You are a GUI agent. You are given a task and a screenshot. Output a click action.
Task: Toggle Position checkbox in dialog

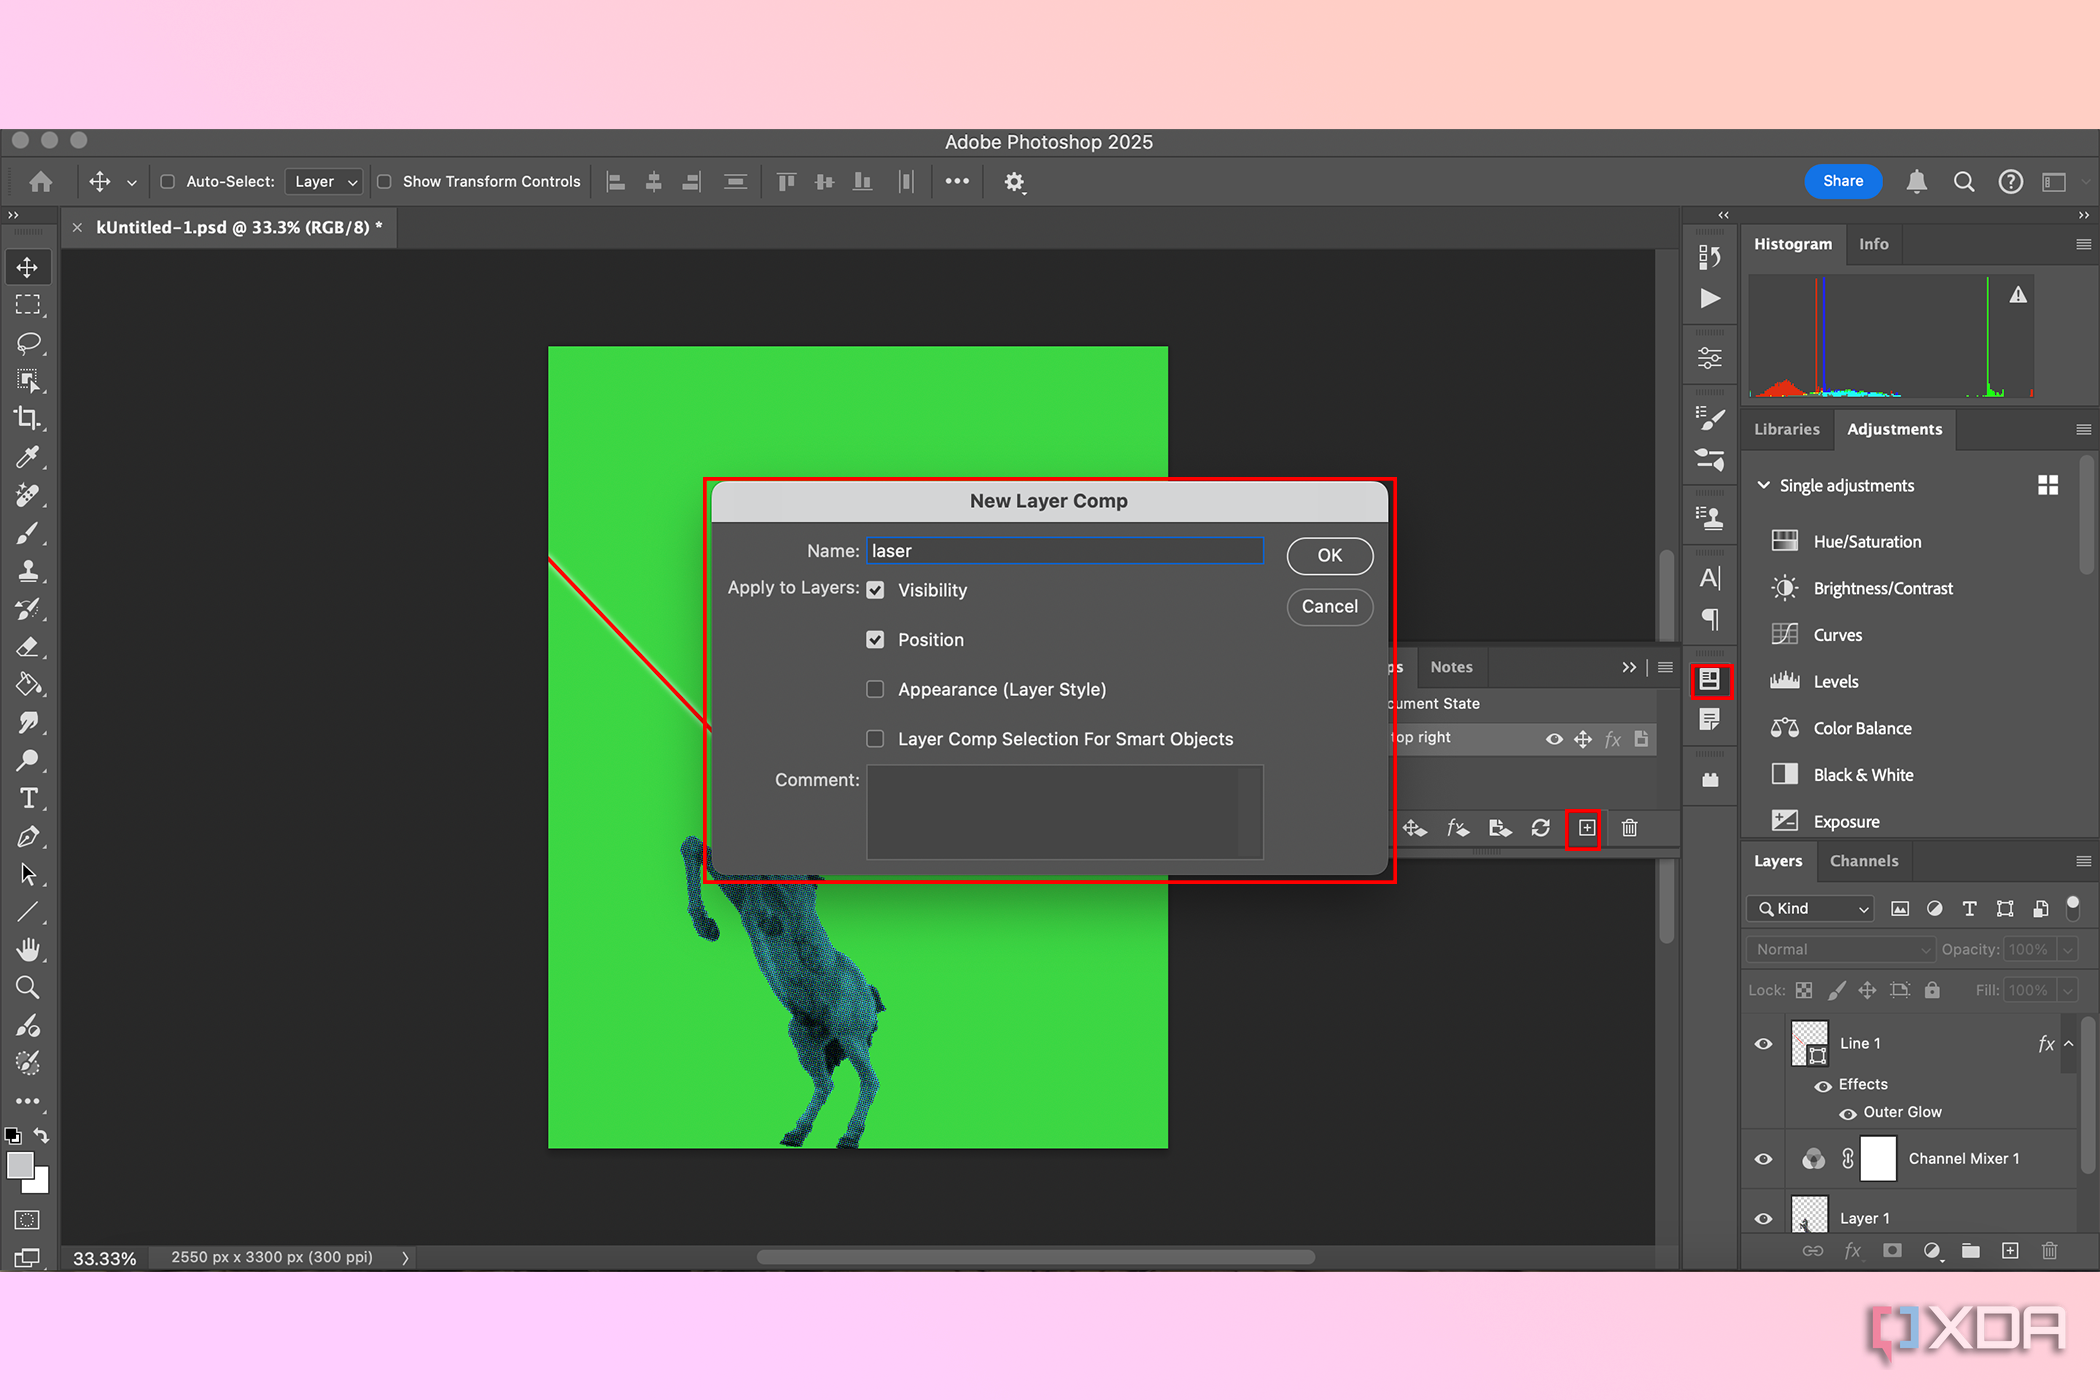(x=875, y=640)
